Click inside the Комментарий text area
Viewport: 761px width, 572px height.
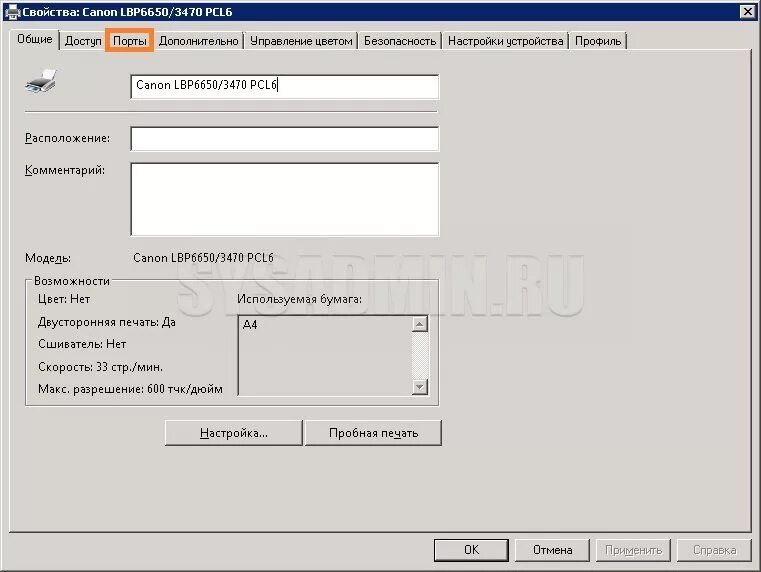(284, 199)
